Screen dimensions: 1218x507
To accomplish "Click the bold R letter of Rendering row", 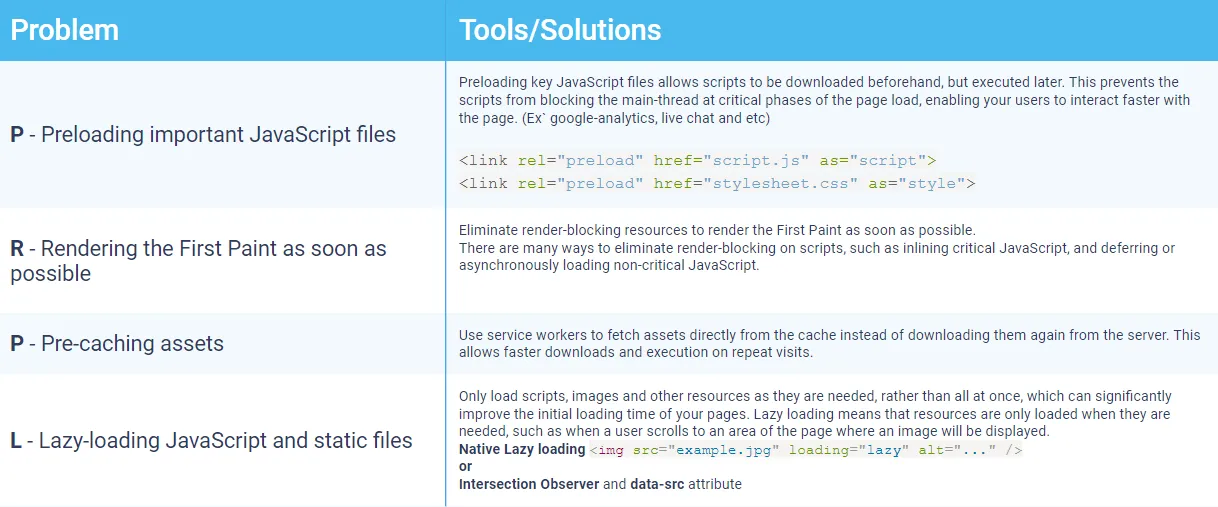I will point(17,249).
